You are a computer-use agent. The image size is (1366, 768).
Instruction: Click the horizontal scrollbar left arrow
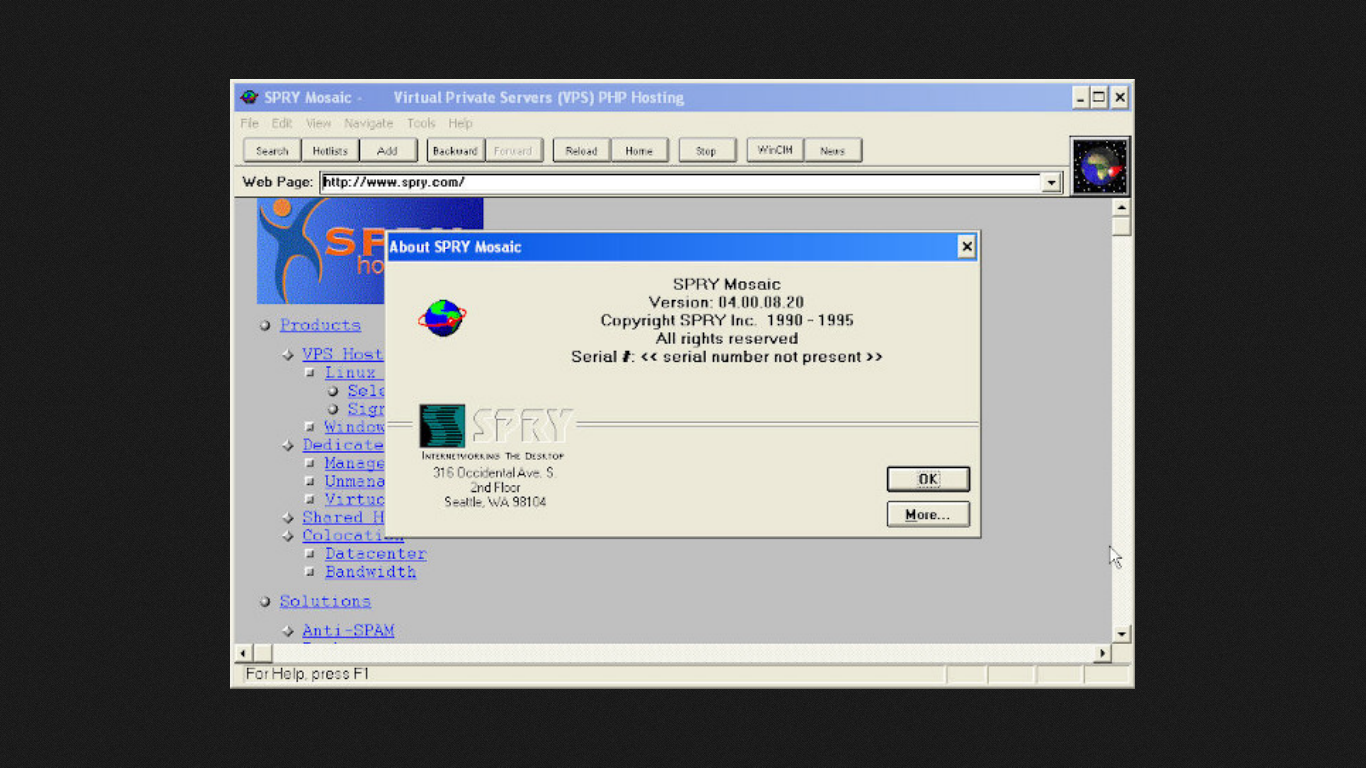pyautogui.click(x=243, y=653)
